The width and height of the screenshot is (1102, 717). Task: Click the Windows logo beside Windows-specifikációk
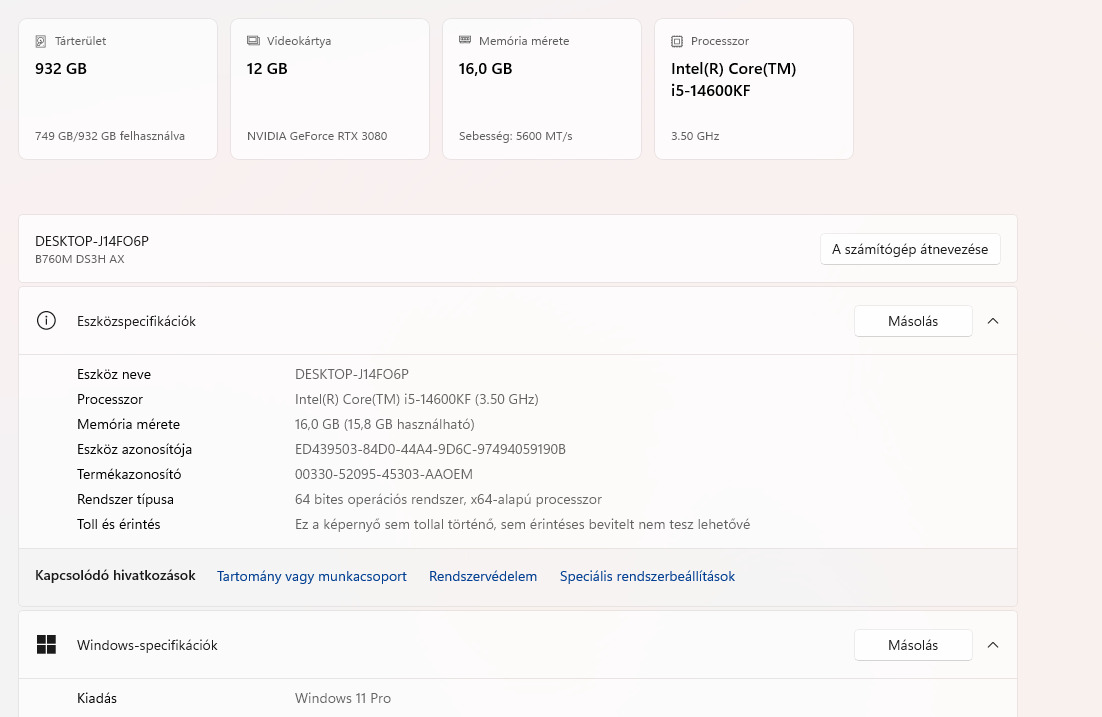click(x=46, y=645)
